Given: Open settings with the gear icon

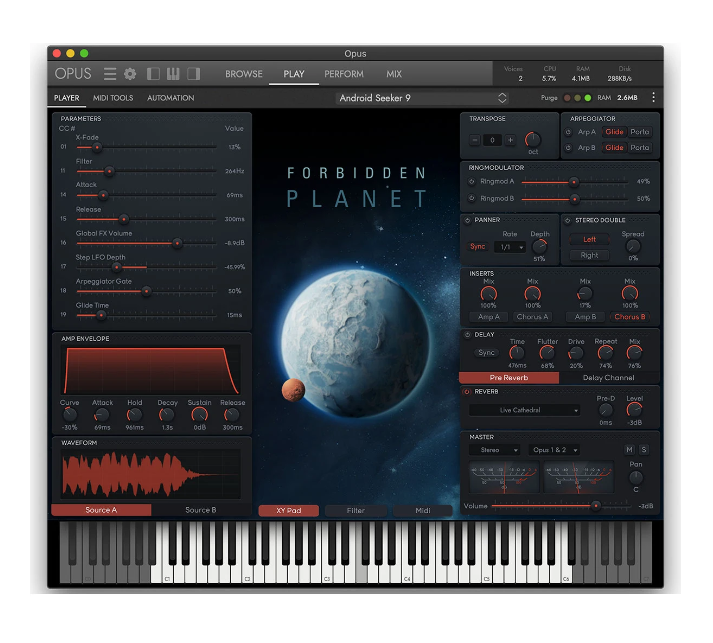Looking at the screenshot, I should click(129, 74).
